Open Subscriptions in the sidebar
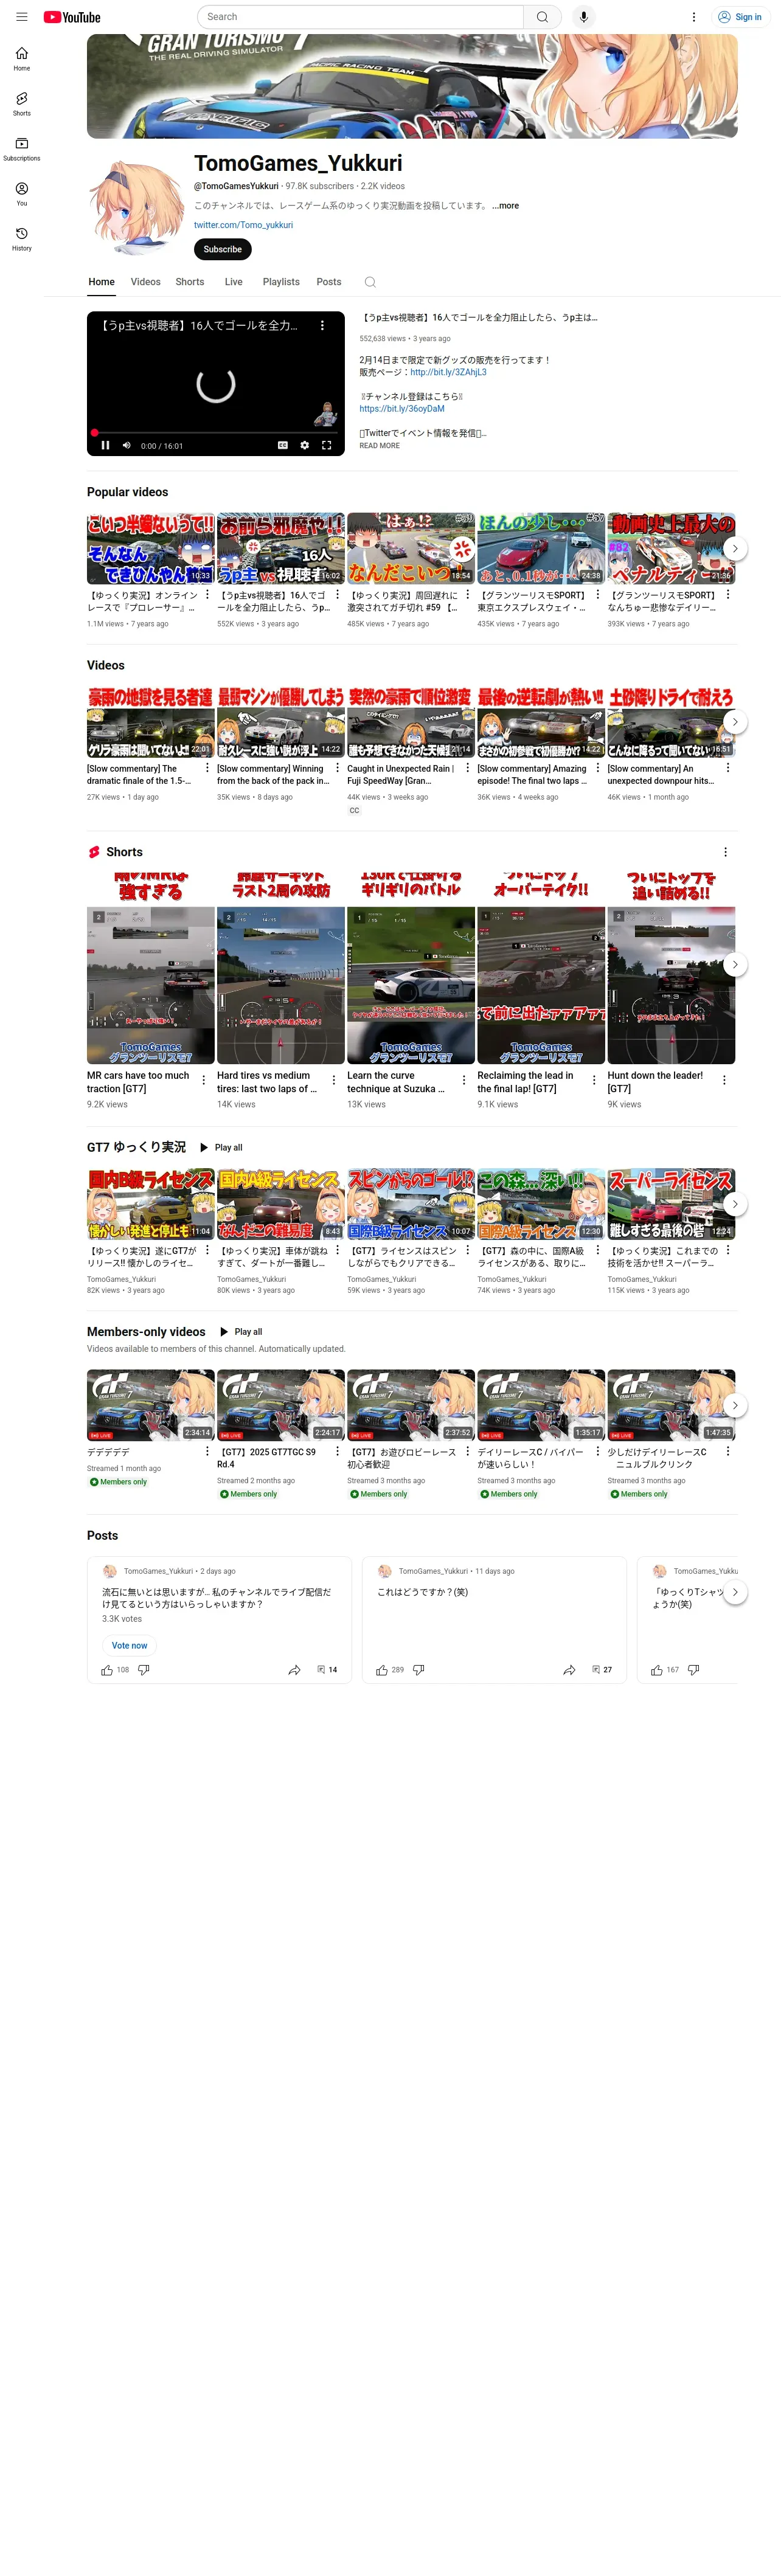The image size is (781, 2576). click(21, 149)
